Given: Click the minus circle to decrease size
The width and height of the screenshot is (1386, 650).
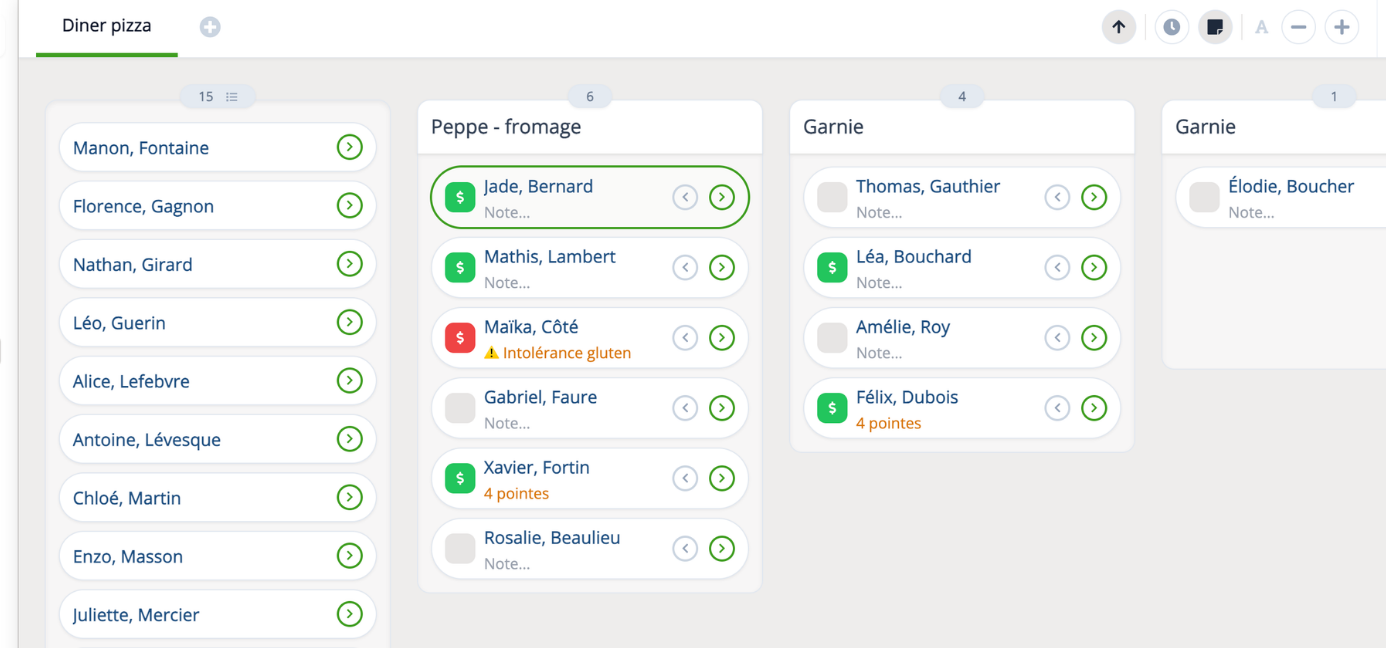Looking at the screenshot, I should 1298,27.
